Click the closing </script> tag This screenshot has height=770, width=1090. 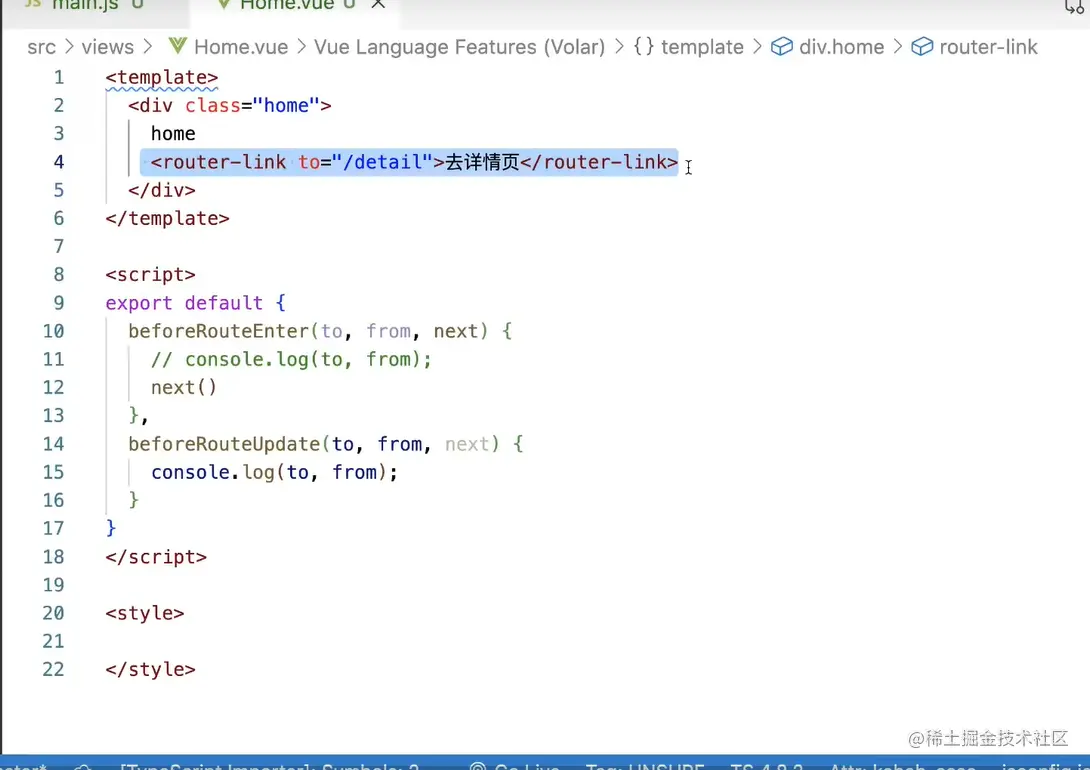click(156, 557)
